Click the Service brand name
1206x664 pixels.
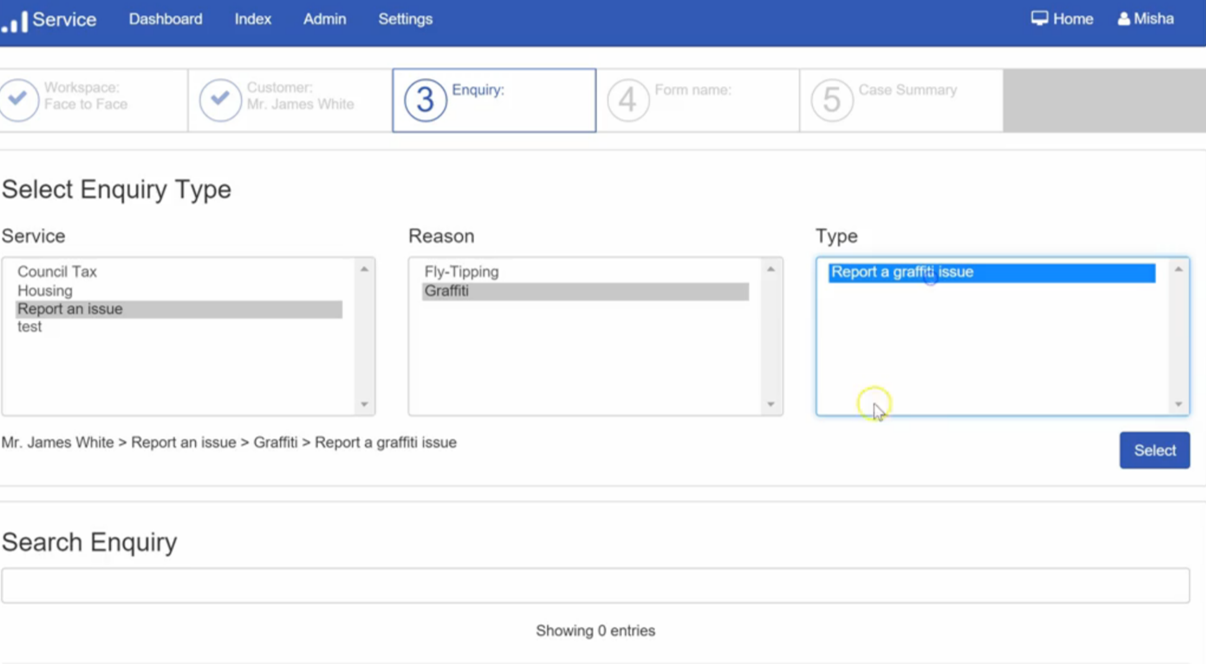[x=64, y=20]
